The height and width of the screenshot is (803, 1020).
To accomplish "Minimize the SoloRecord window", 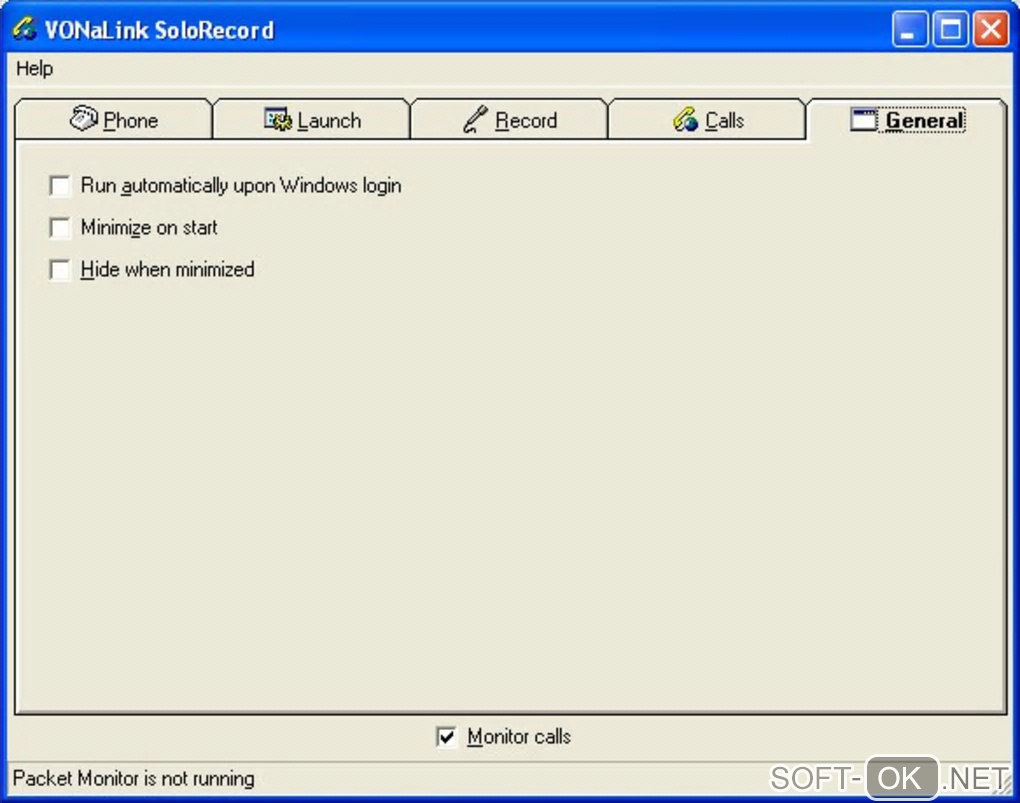I will point(909,29).
